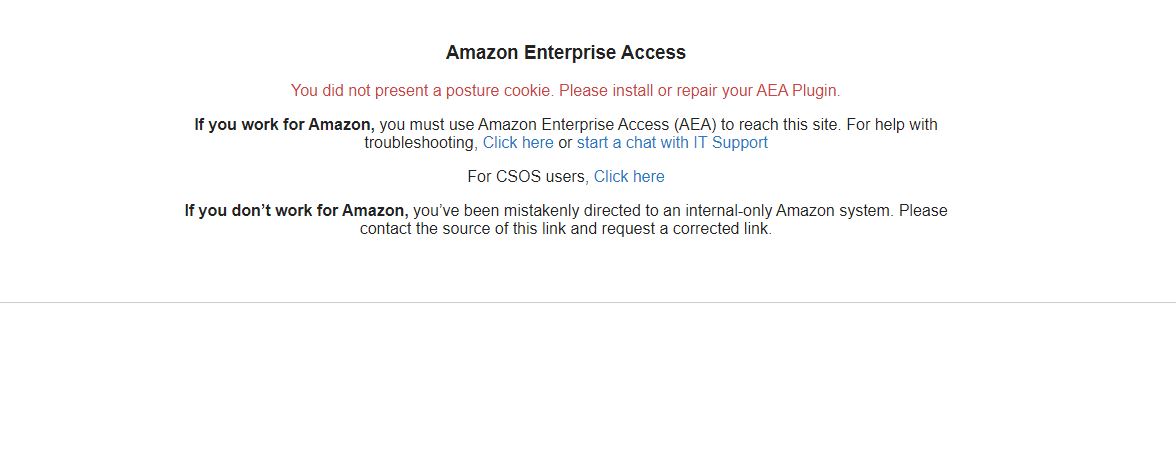Screen dimensions: 1176x467
Task: Click the horizontal divider line
Action: pyautogui.click(x=588, y=303)
